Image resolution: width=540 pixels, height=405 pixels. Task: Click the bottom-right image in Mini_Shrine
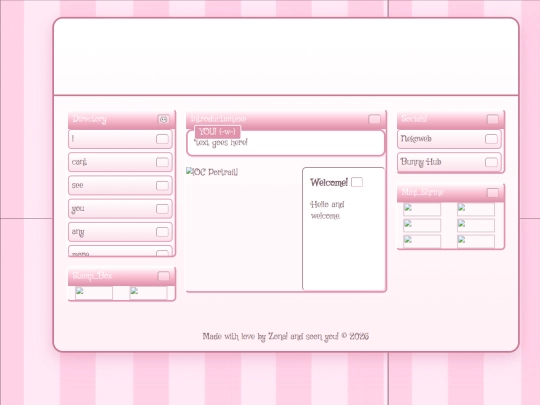(476, 241)
